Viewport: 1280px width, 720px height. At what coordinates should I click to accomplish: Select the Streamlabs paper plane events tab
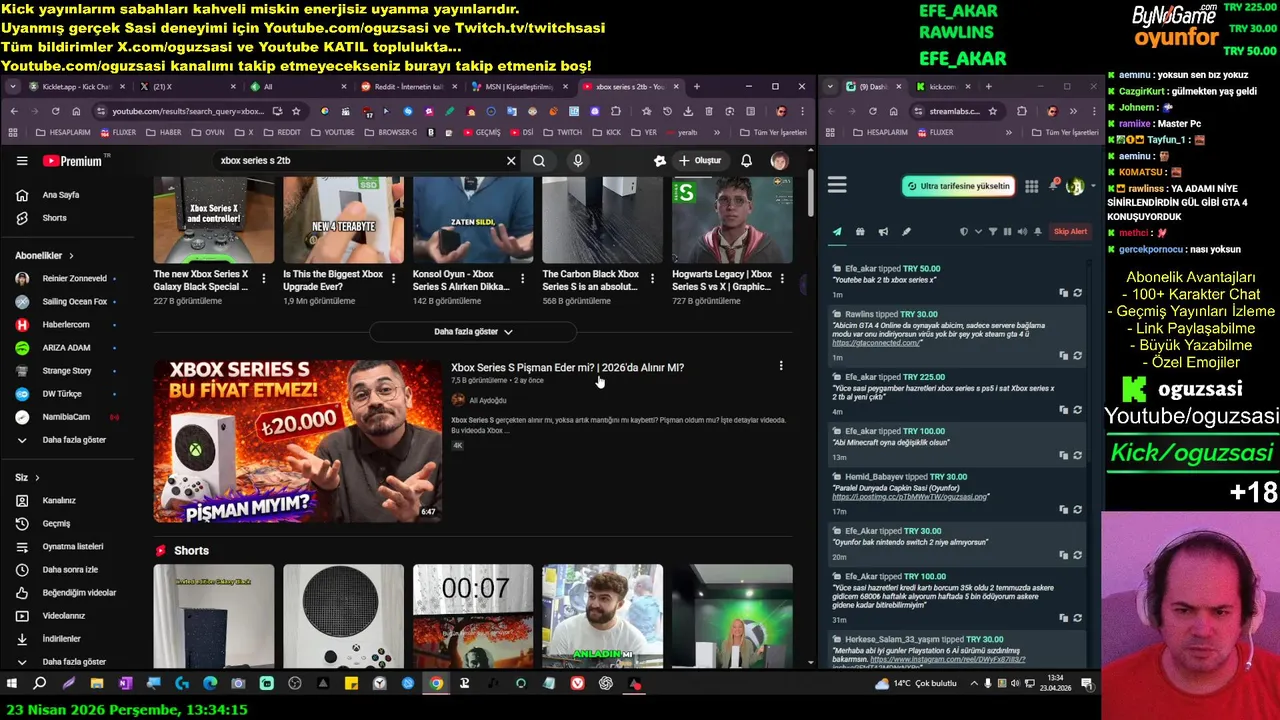coord(837,232)
